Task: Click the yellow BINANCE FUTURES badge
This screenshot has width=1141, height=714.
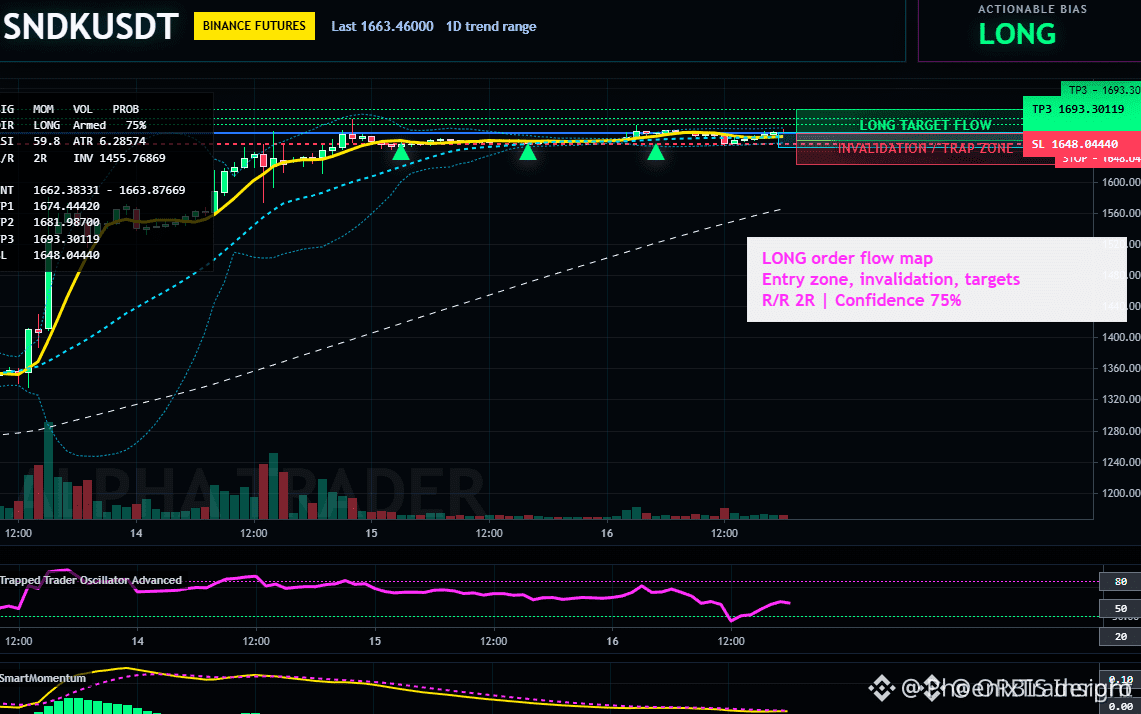Action: (x=254, y=26)
